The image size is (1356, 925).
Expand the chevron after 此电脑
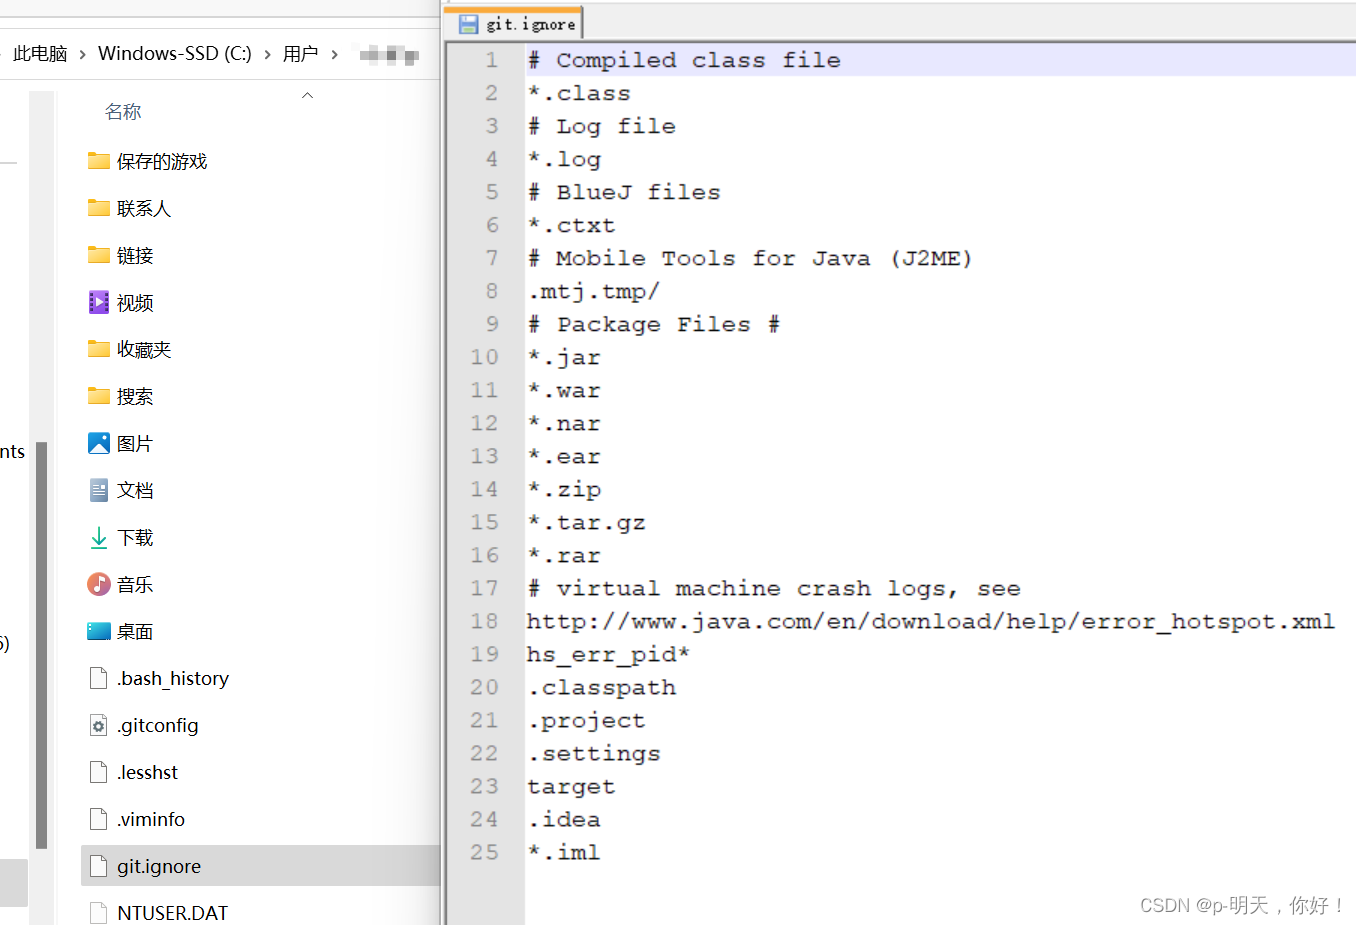pos(82,54)
